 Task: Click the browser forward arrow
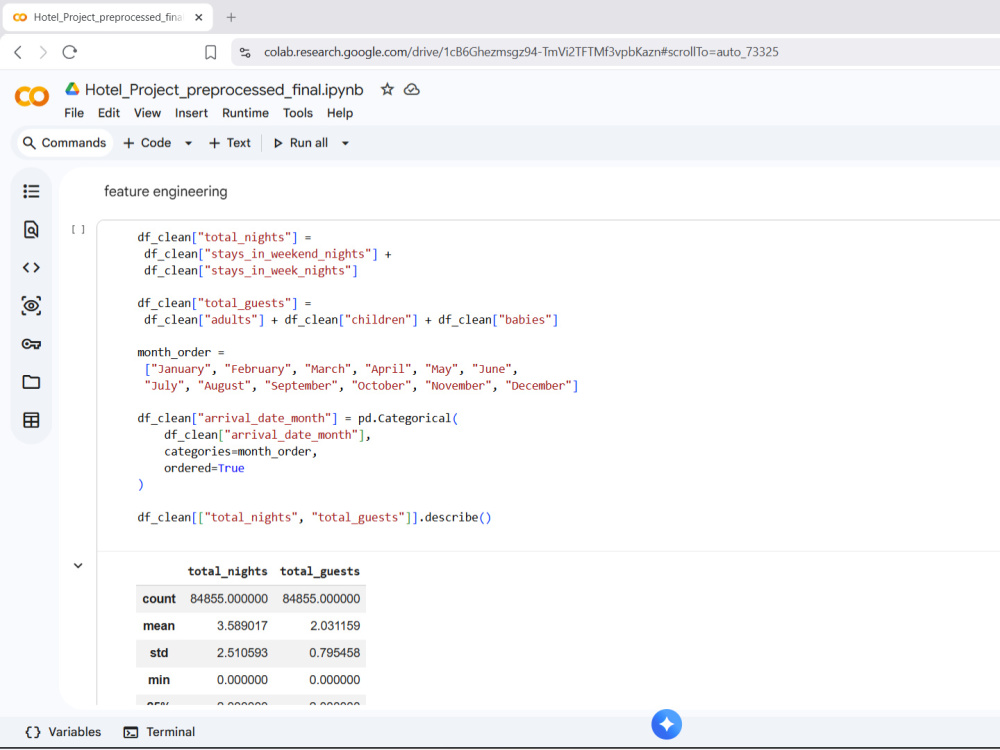pyautogui.click(x=43, y=52)
